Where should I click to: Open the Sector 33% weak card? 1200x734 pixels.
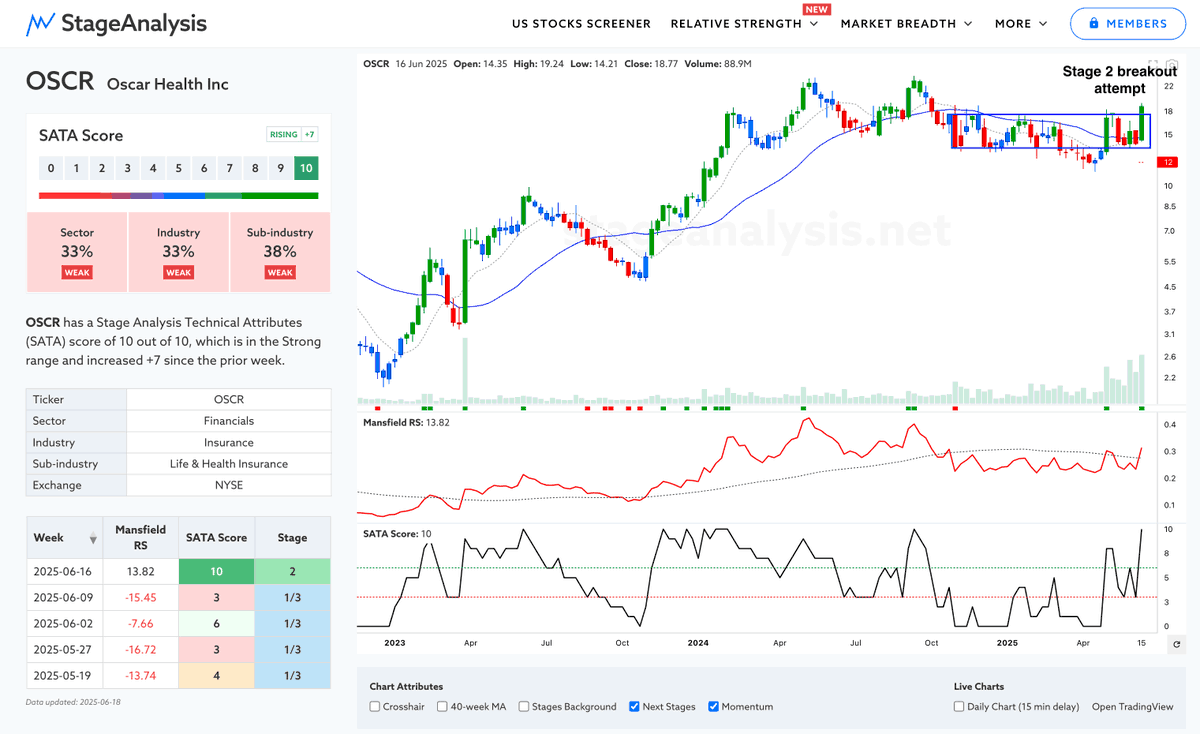click(x=77, y=252)
